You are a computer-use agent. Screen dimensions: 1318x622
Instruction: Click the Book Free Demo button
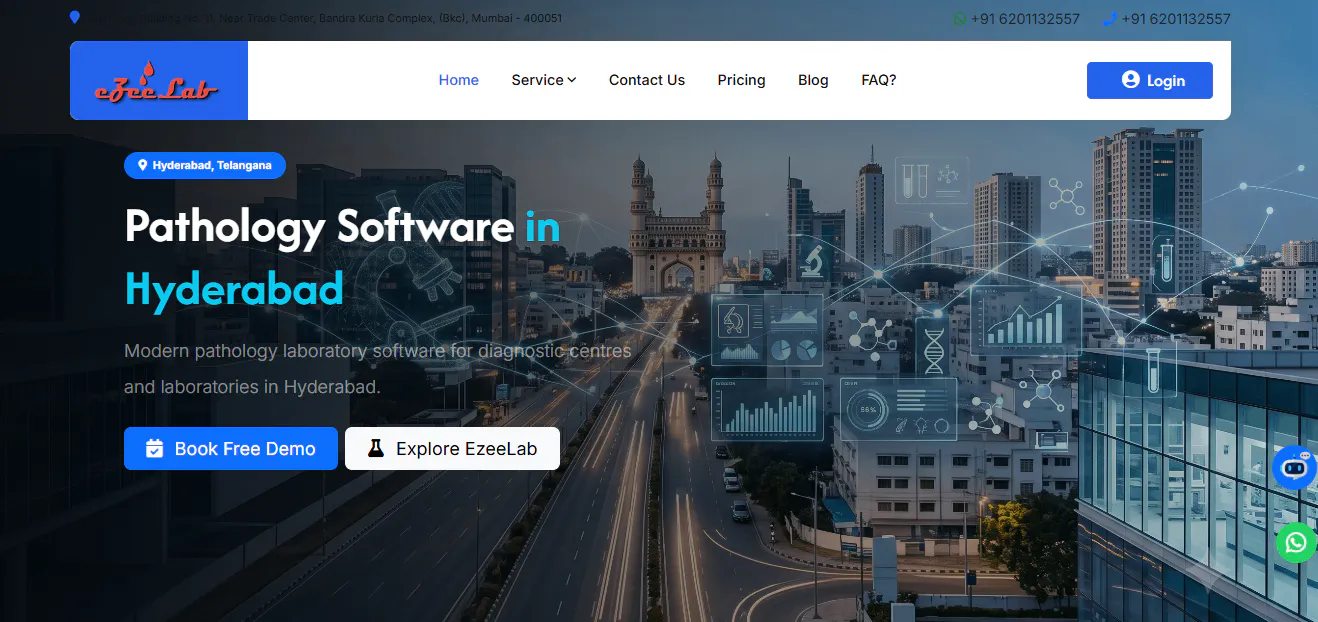coord(231,449)
